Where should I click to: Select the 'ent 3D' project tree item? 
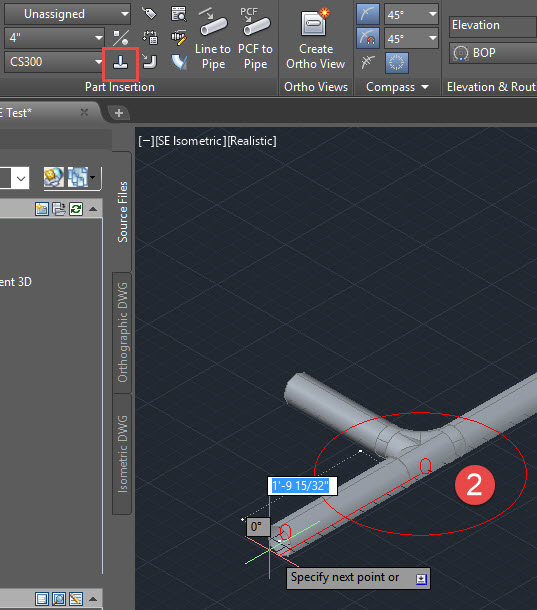pyautogui.click(x=16, y=282)
